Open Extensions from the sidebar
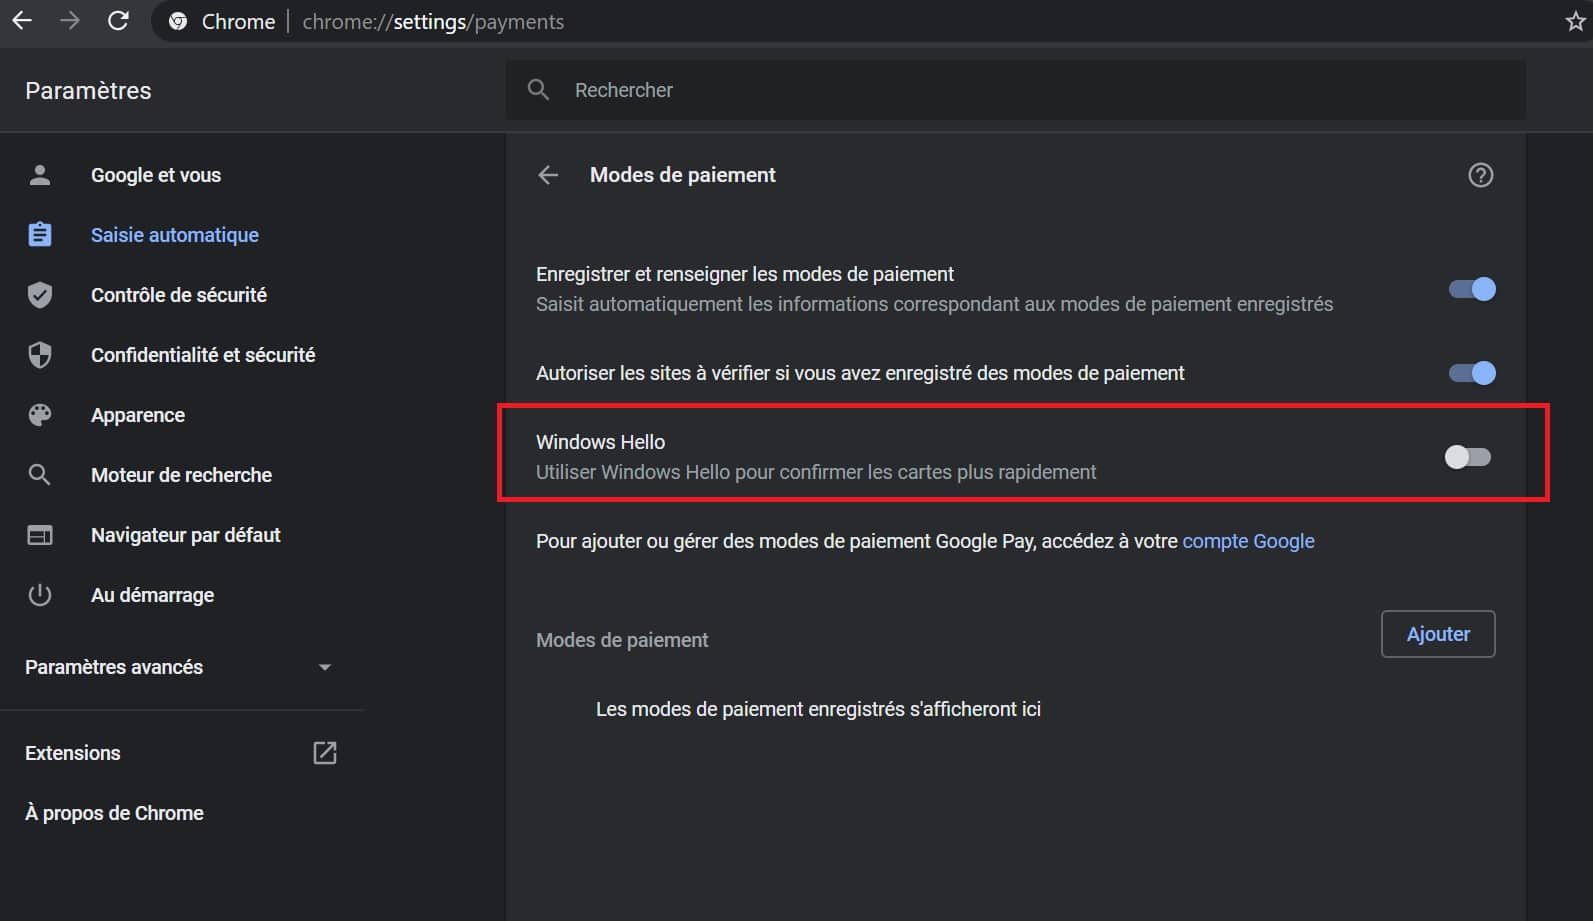This screenshot has height=921, width=1593. (73, 753)
